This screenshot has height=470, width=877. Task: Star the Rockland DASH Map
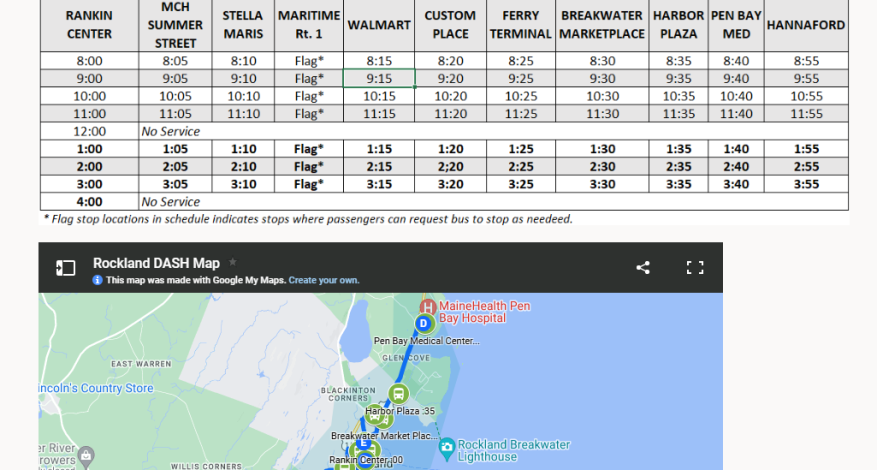tap(233, 262)
